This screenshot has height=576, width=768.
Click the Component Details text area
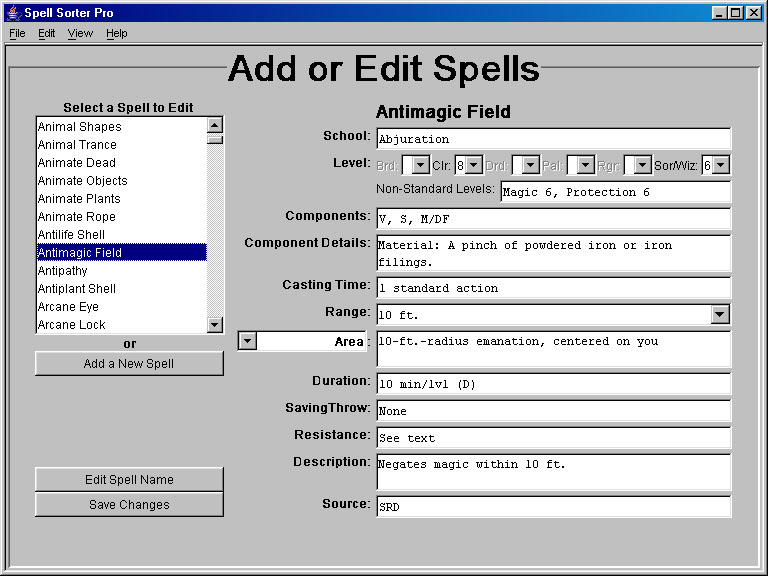tap(553, 253)
